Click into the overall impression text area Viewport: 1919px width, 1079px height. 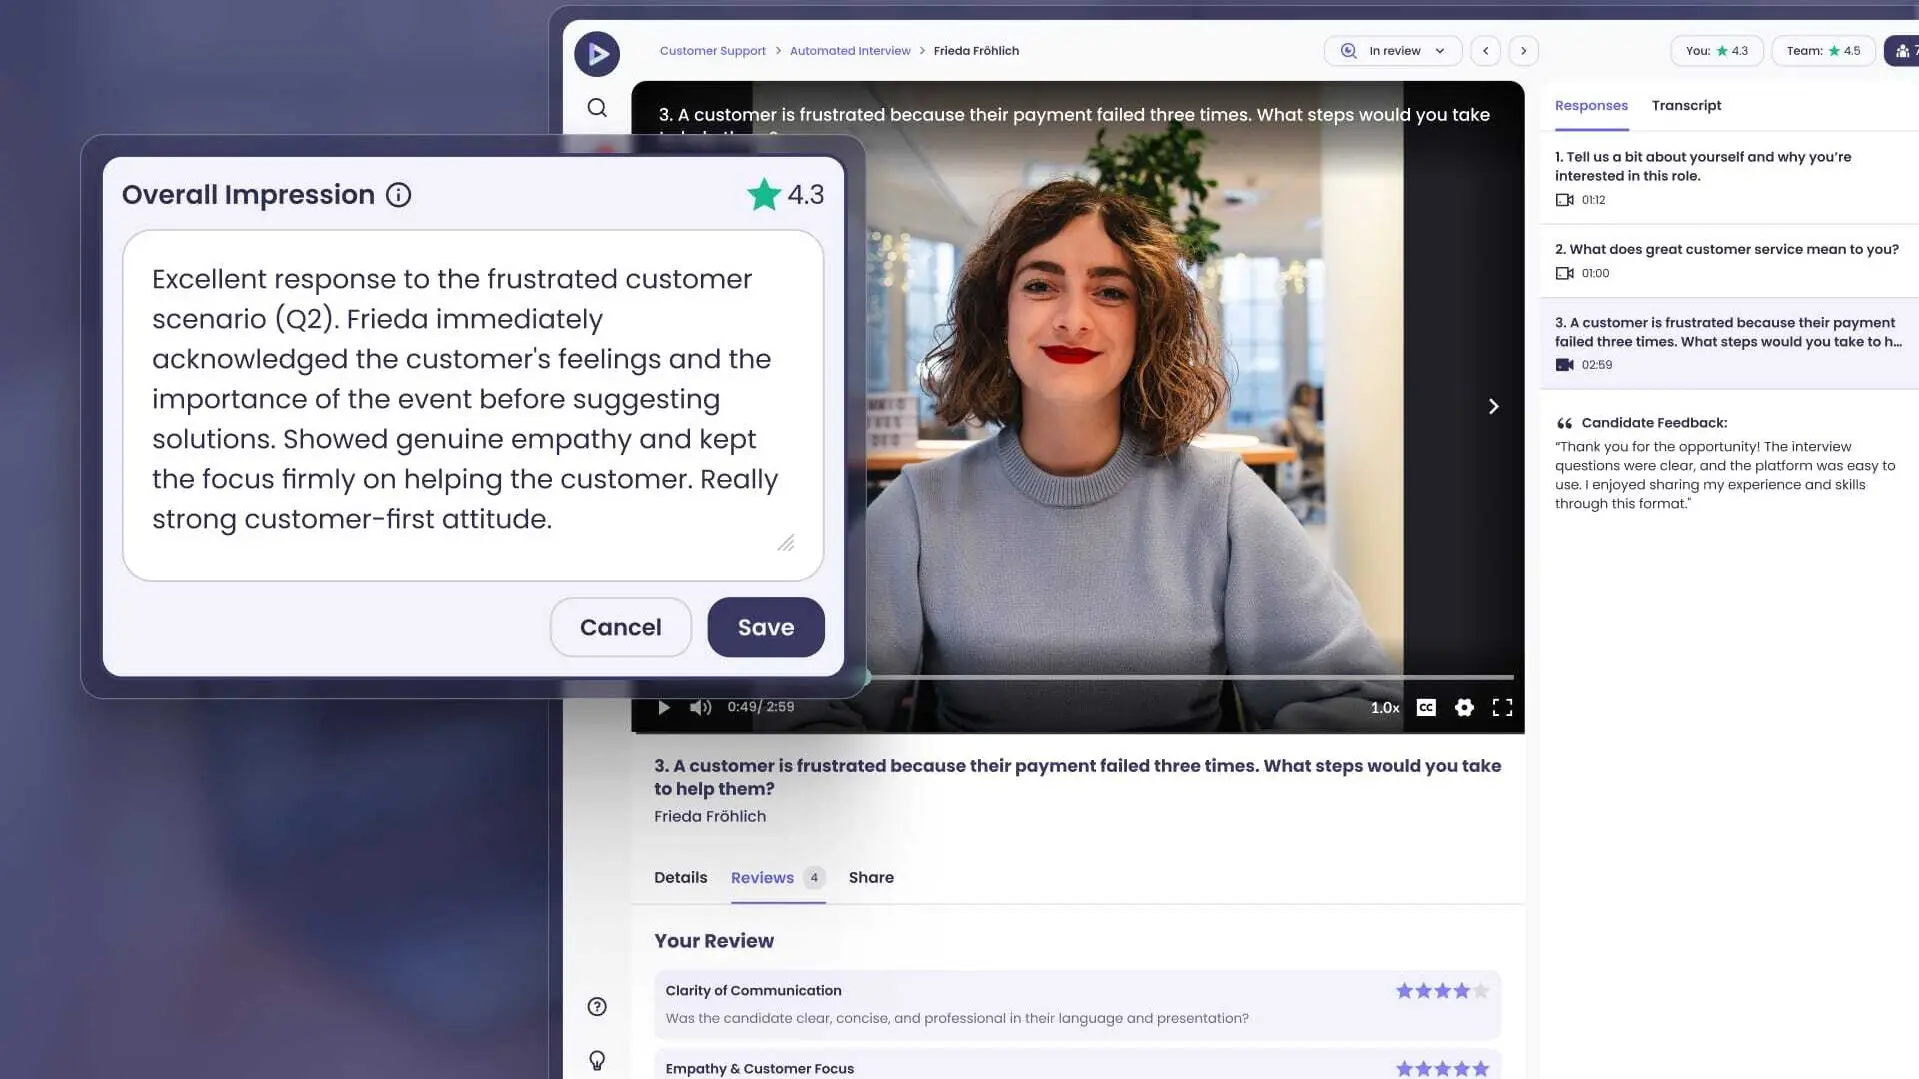[472, 405]
